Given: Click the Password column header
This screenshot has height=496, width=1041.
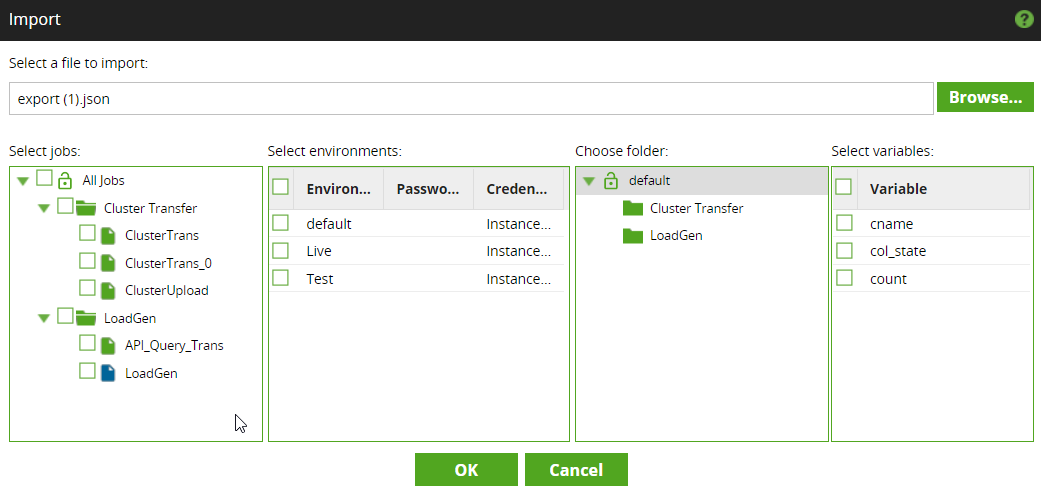Looking at the screenshot, I should pyautogui.click(x=428, y=189).
